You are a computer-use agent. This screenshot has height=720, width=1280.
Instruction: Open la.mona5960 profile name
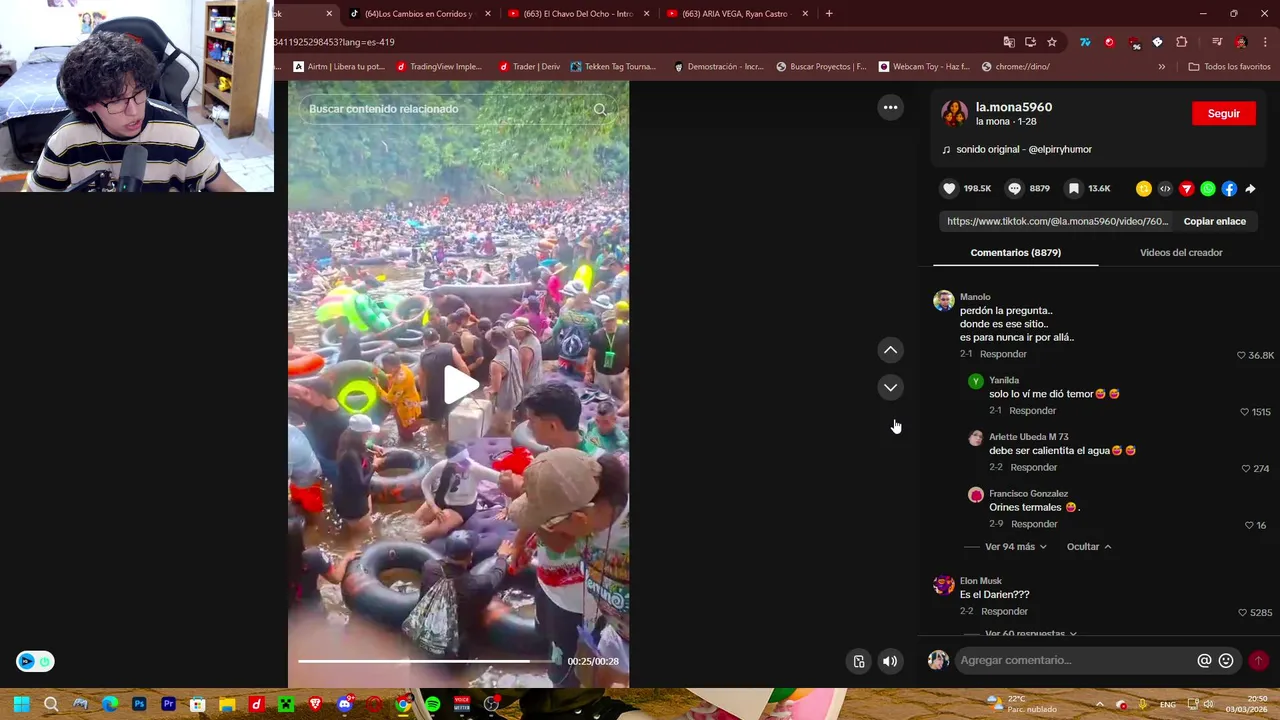[1013, 107]
